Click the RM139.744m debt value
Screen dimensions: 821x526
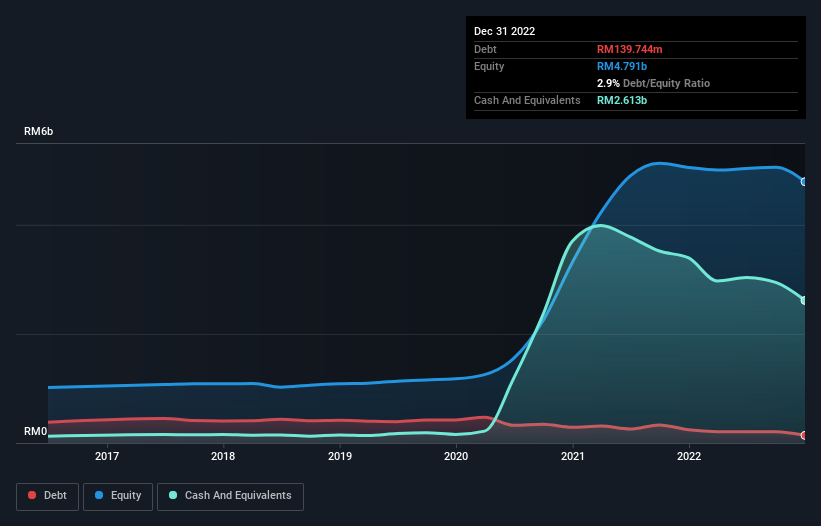629,49
